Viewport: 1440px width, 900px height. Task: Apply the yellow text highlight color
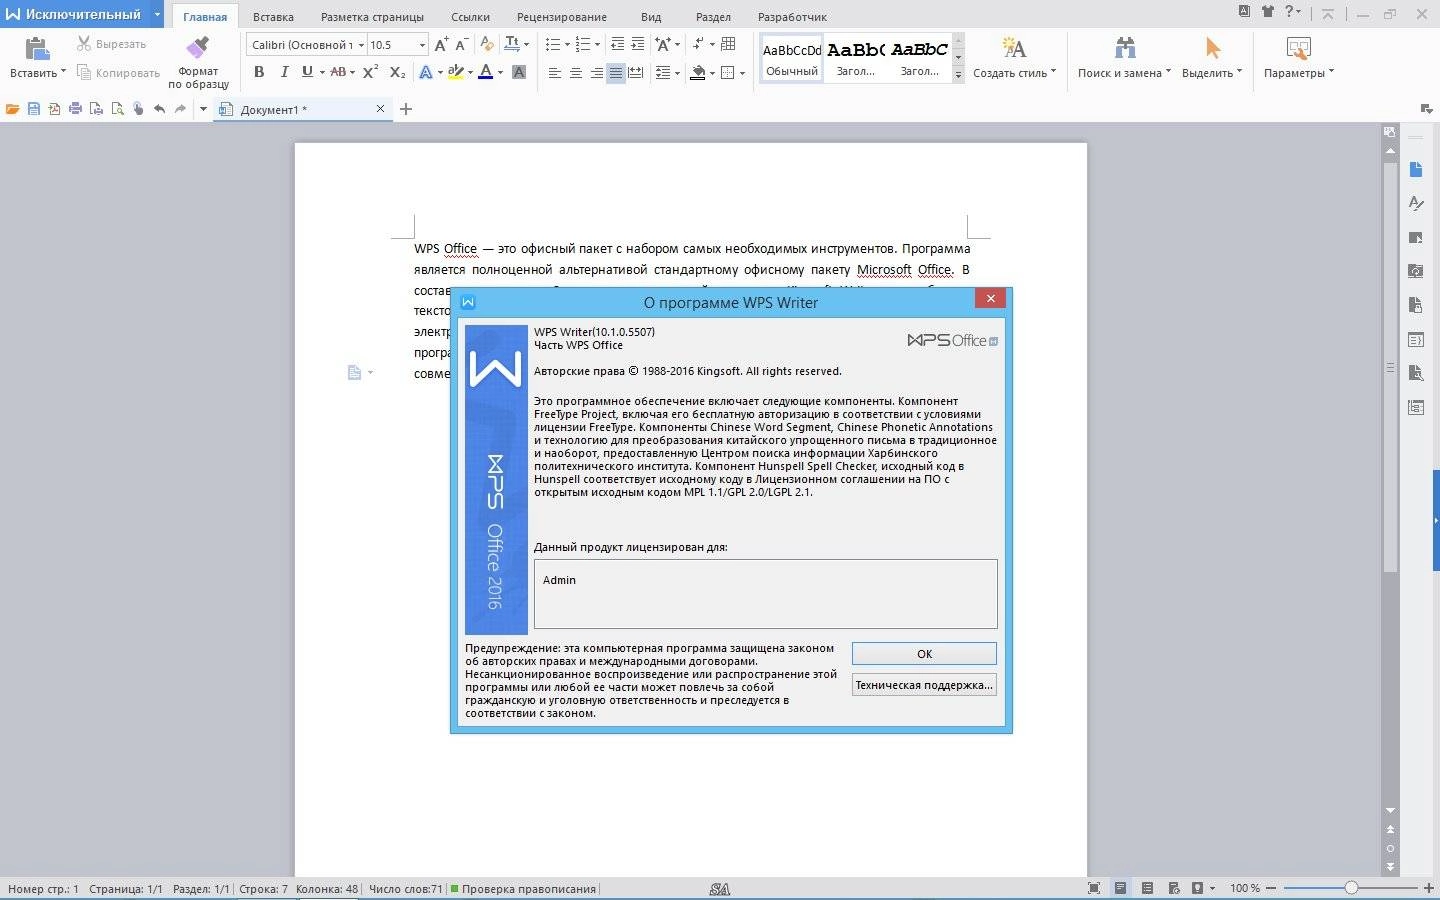[x=455, y=72]
